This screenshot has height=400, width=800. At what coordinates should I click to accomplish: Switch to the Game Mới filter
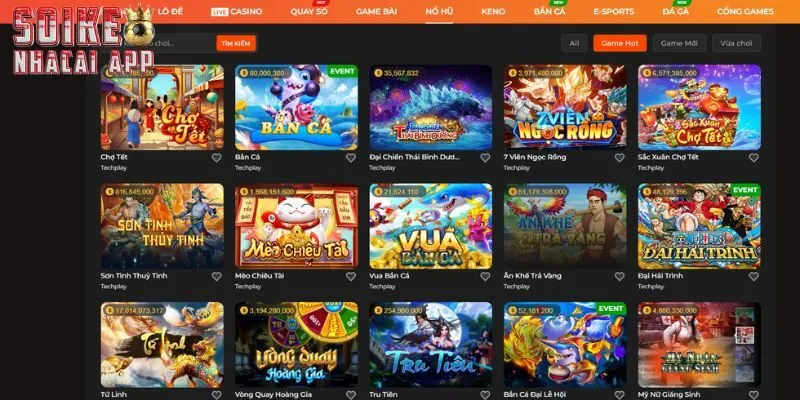point(679,43)
